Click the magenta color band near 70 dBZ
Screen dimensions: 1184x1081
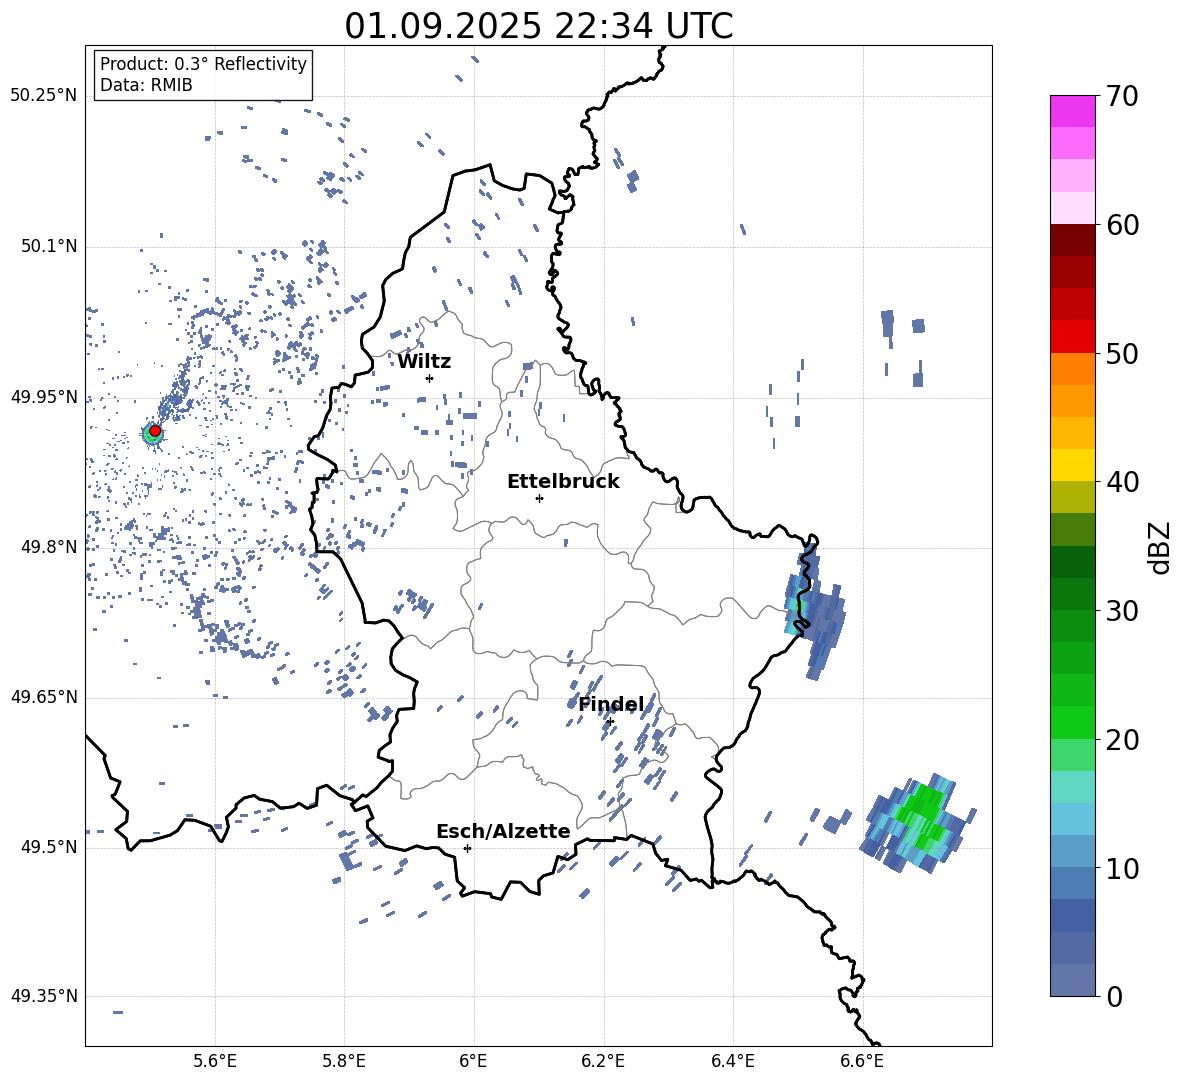click(1072, 111)
